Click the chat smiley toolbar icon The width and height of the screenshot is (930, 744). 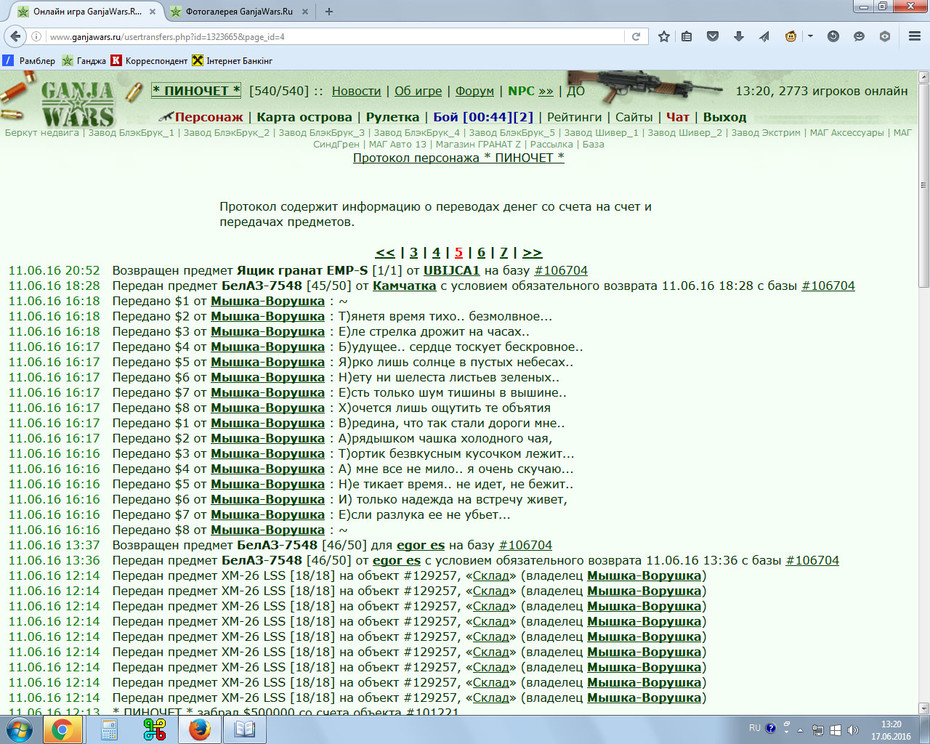(859, 37)
